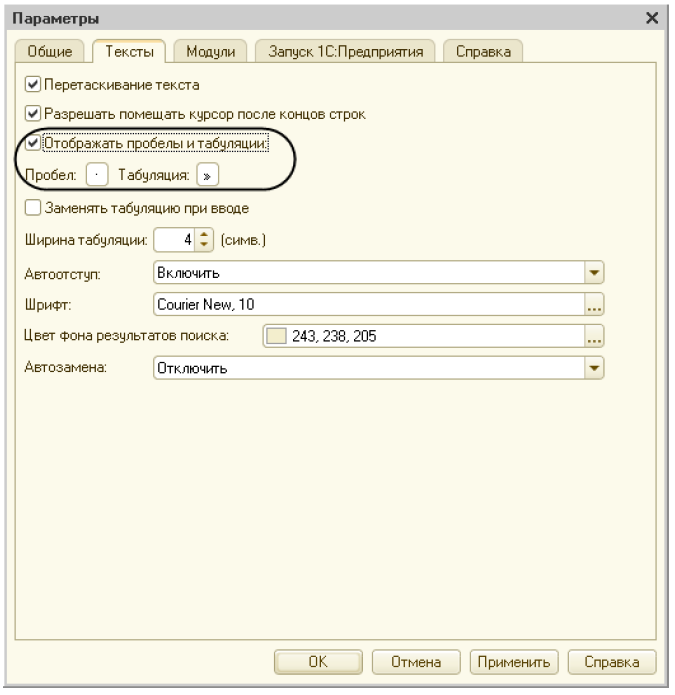This screenshot has height=695, width=675.
Task: Open font chooser ellipsis for Шрифт
Action: (594, 304)
